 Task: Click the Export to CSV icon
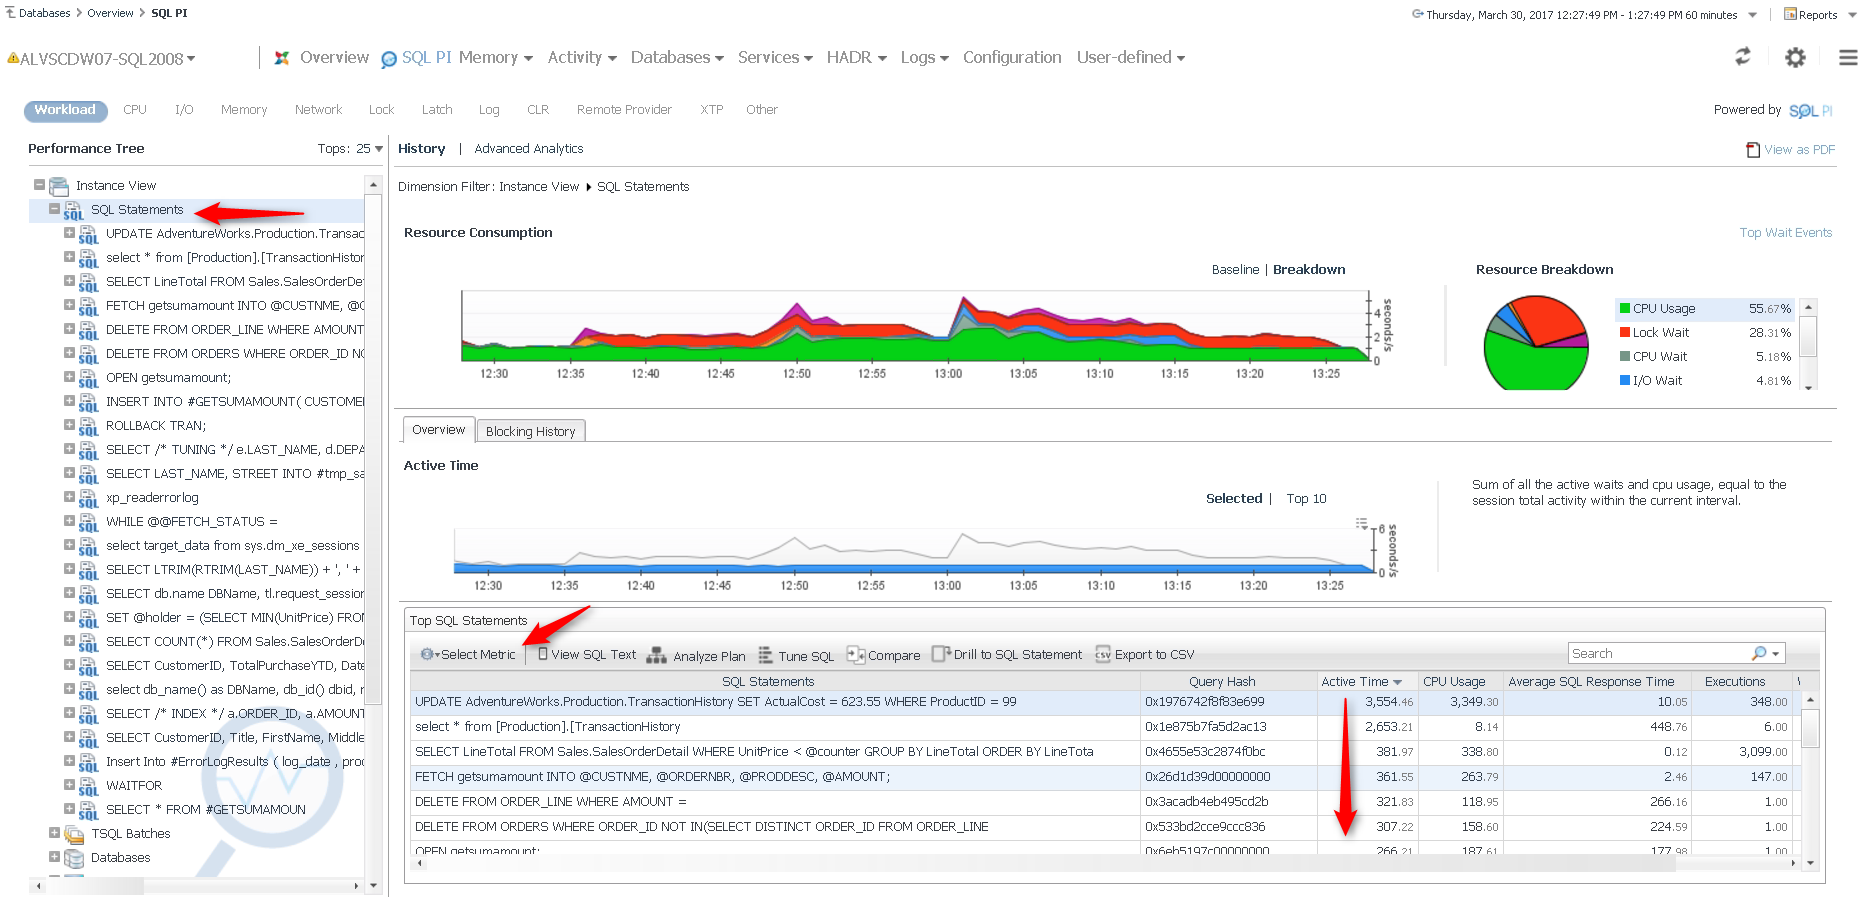tap(1103, 655)
